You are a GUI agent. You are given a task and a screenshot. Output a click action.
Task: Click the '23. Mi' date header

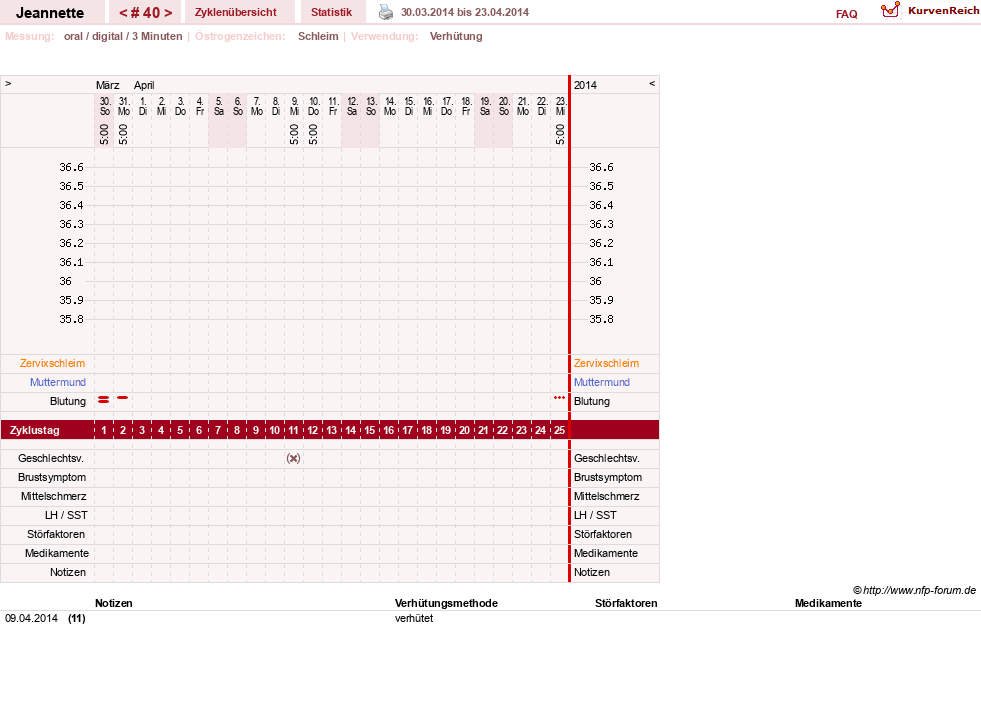(x=561, y=106)
